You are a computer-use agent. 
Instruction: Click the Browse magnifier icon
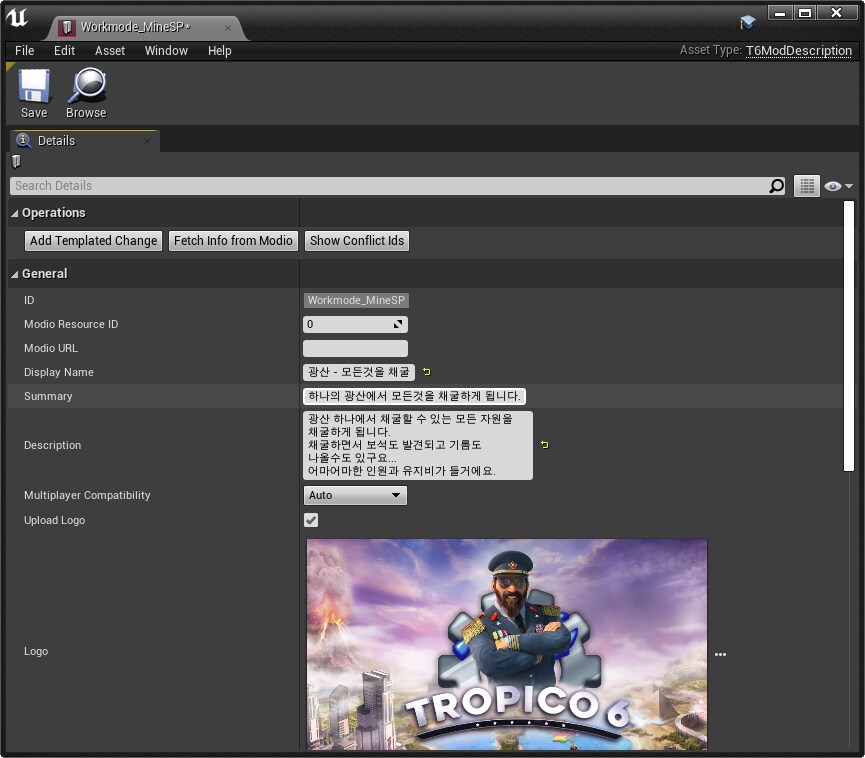pyautogui.click(x=87, y=86)
